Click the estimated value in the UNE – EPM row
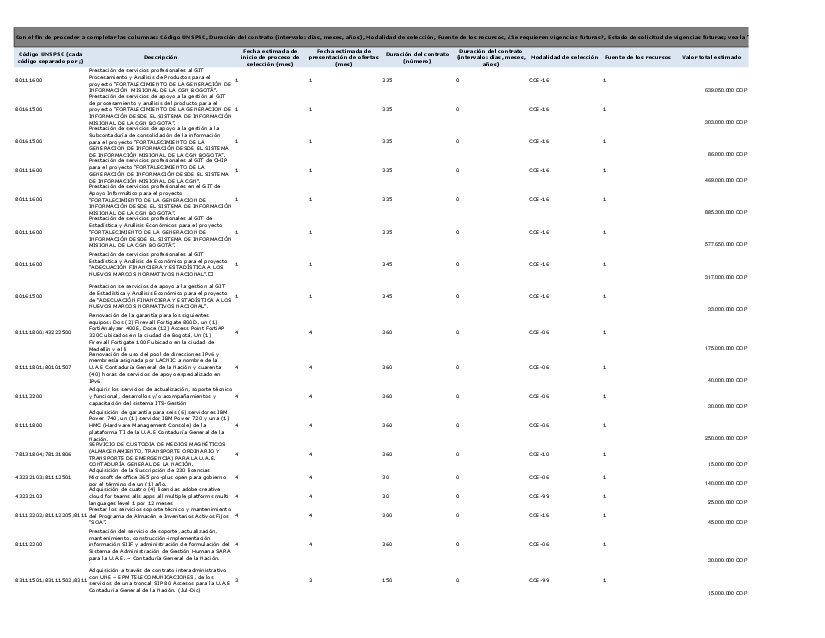The height and width of the screenshot is (638, 825). (727, 593)
